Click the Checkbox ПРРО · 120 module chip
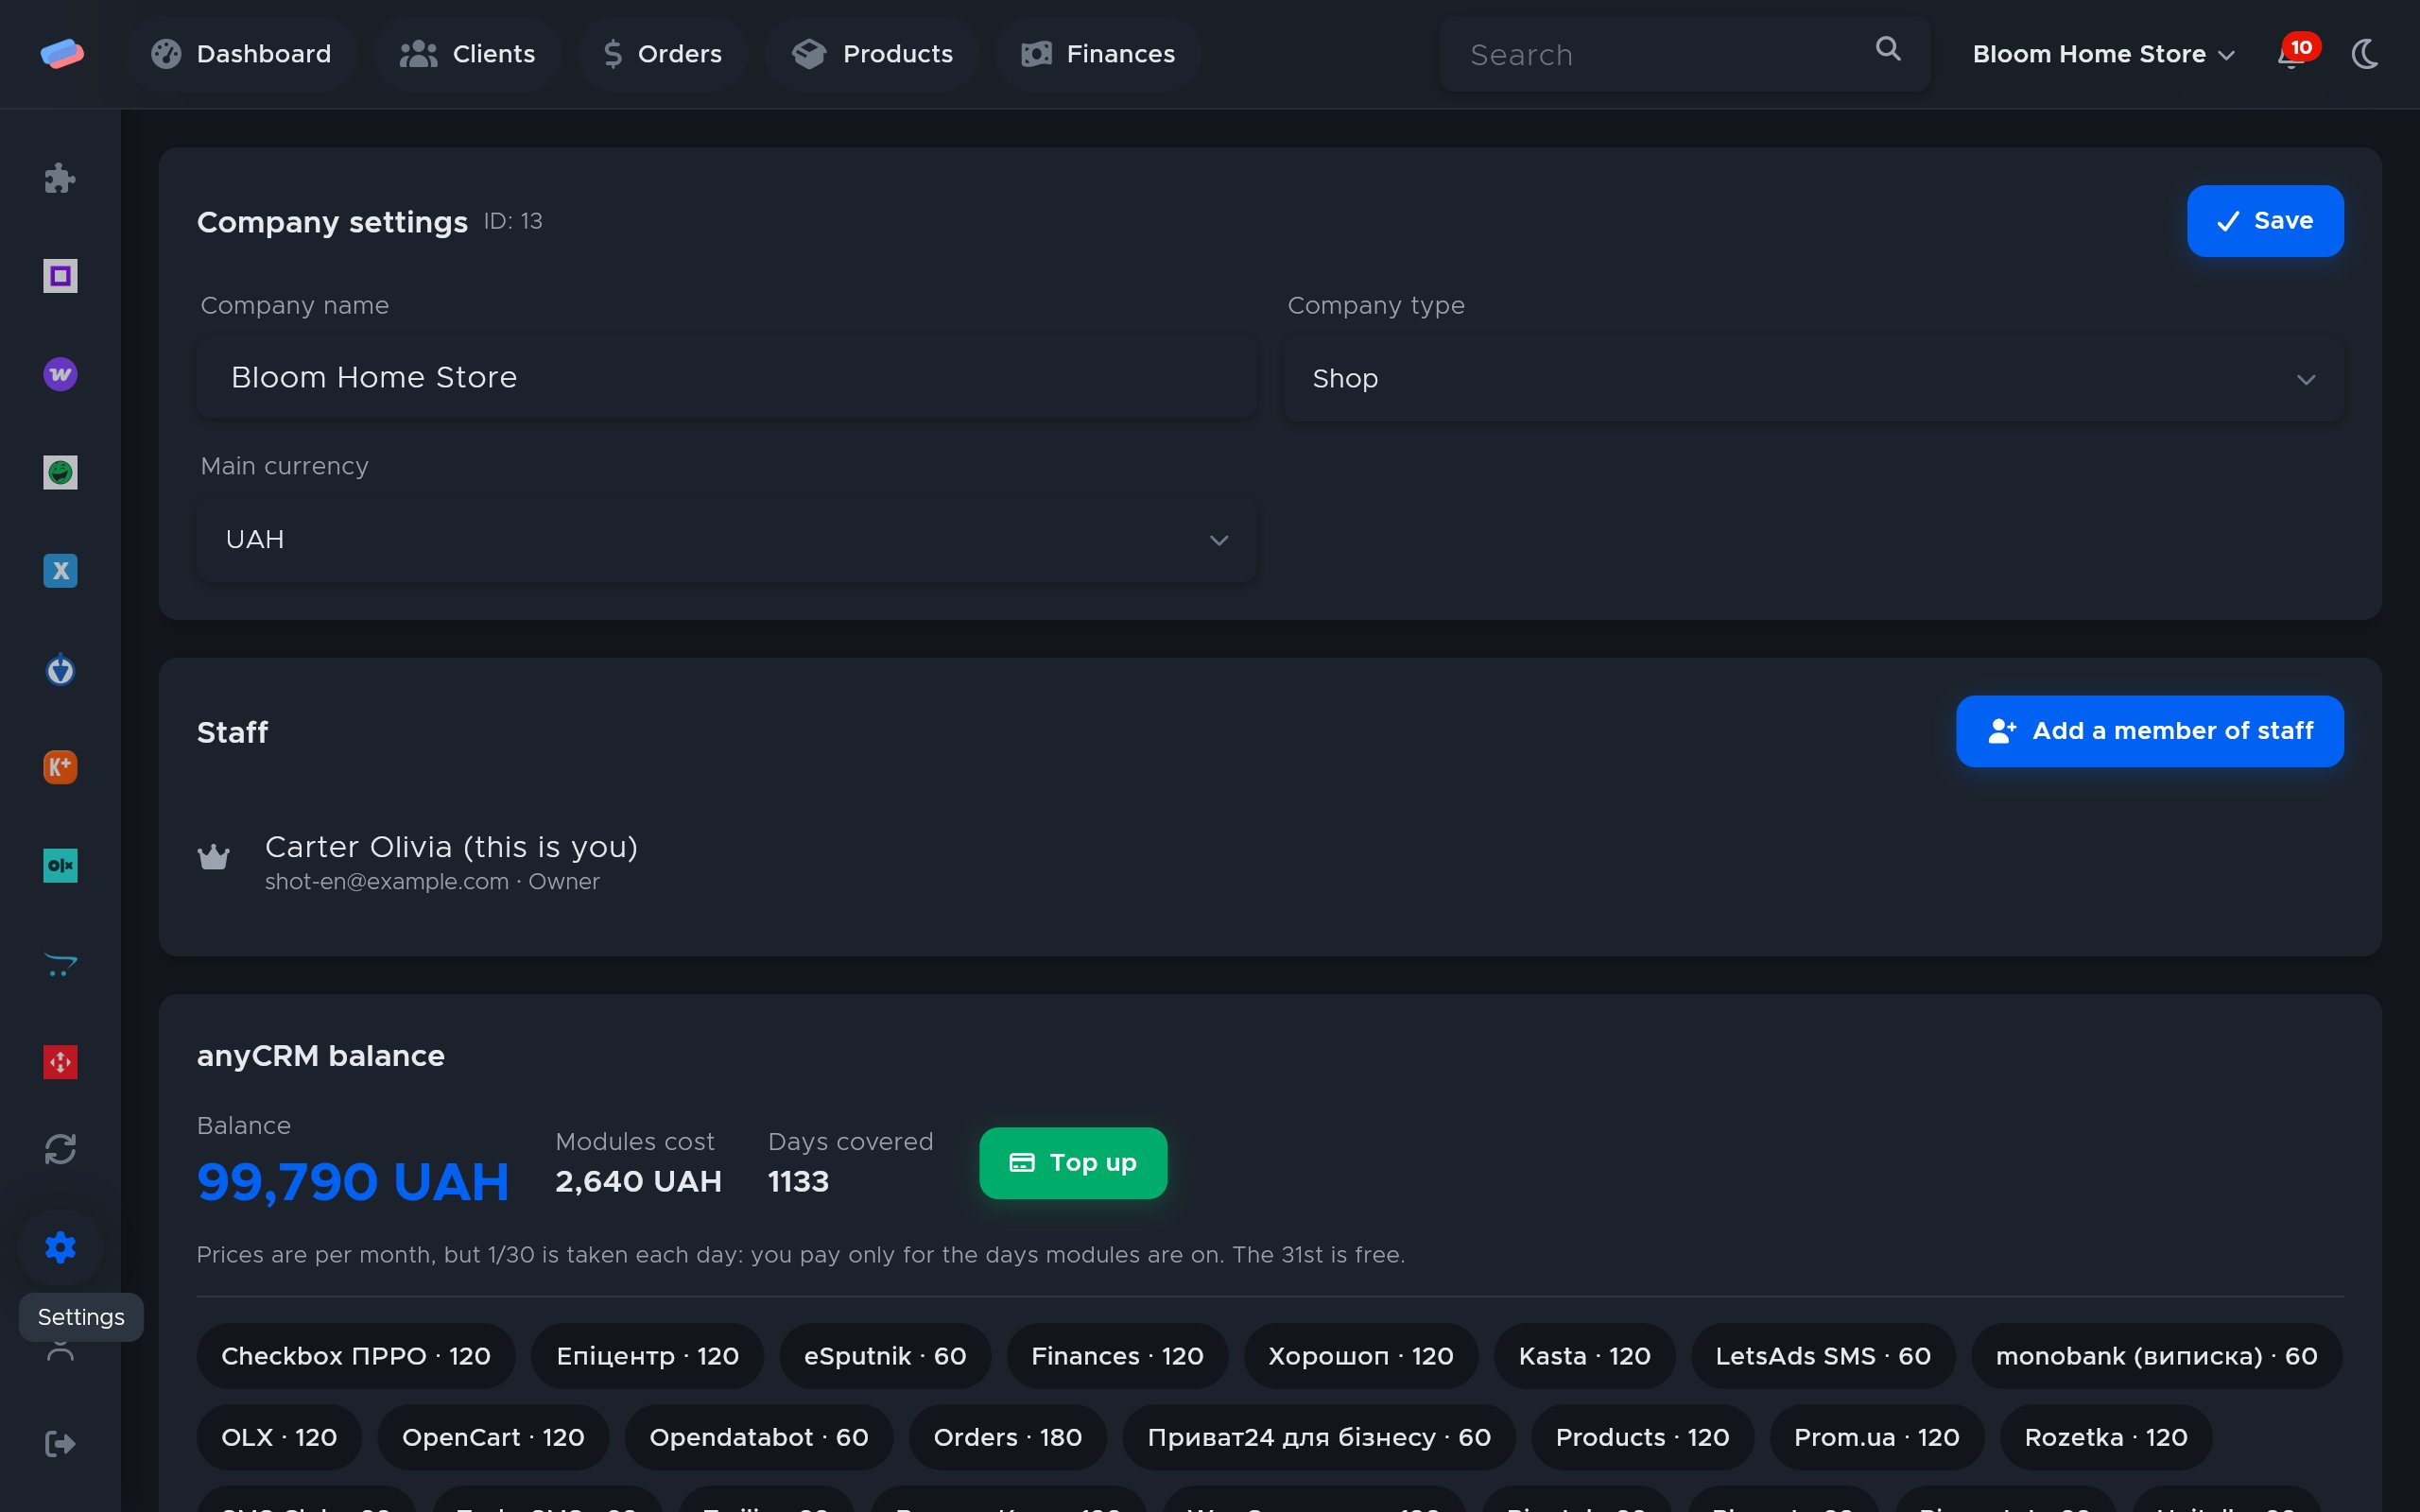This screenshot has width=2420, height=1512. tap(356, 1356)
